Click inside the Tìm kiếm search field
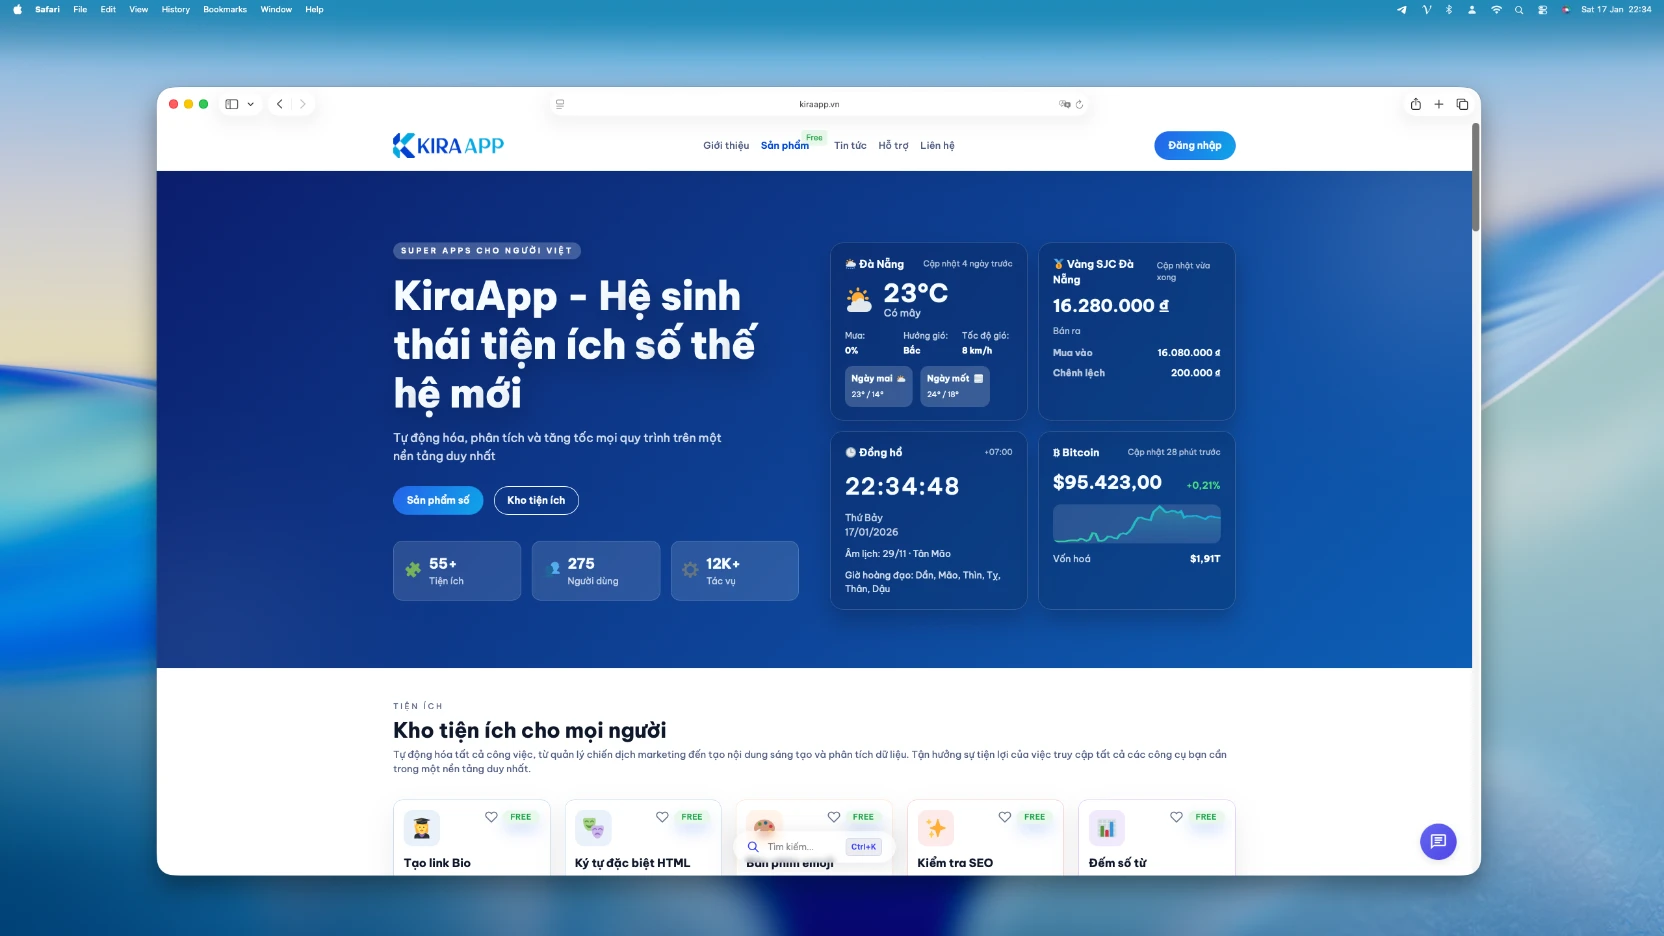 [x=797, y=847]
